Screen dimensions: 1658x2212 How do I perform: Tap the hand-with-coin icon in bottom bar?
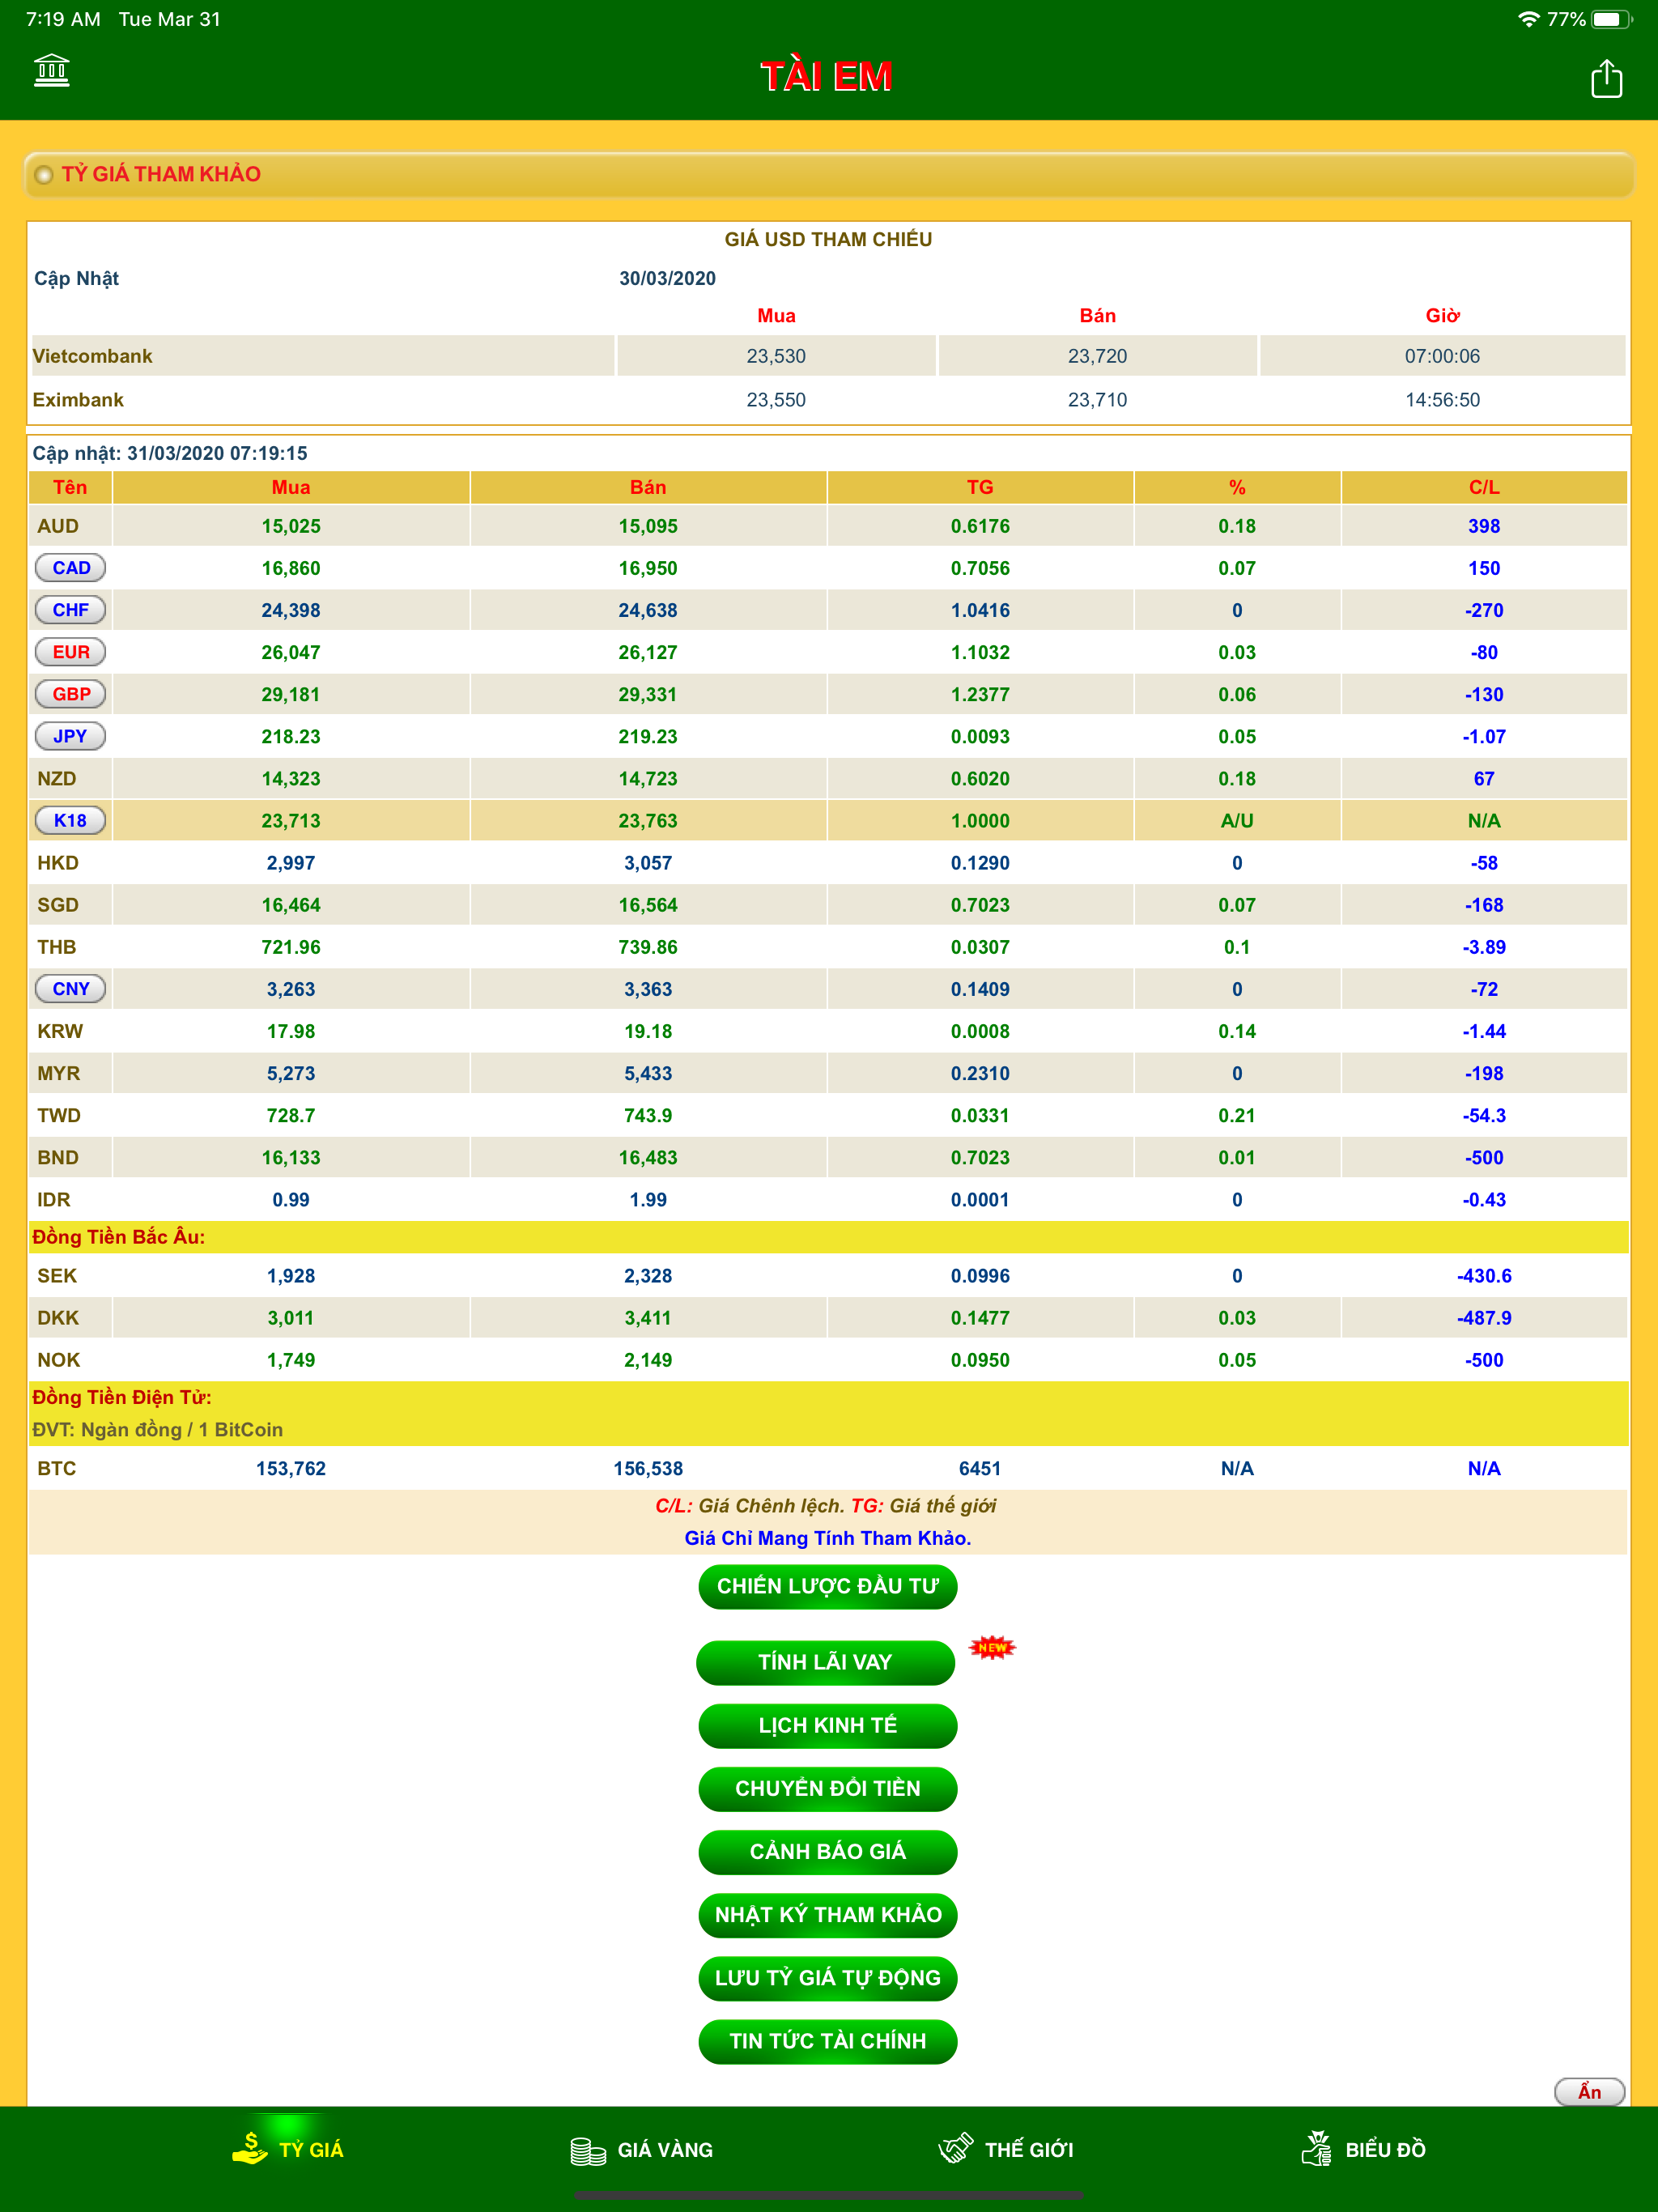point(249,2147)
